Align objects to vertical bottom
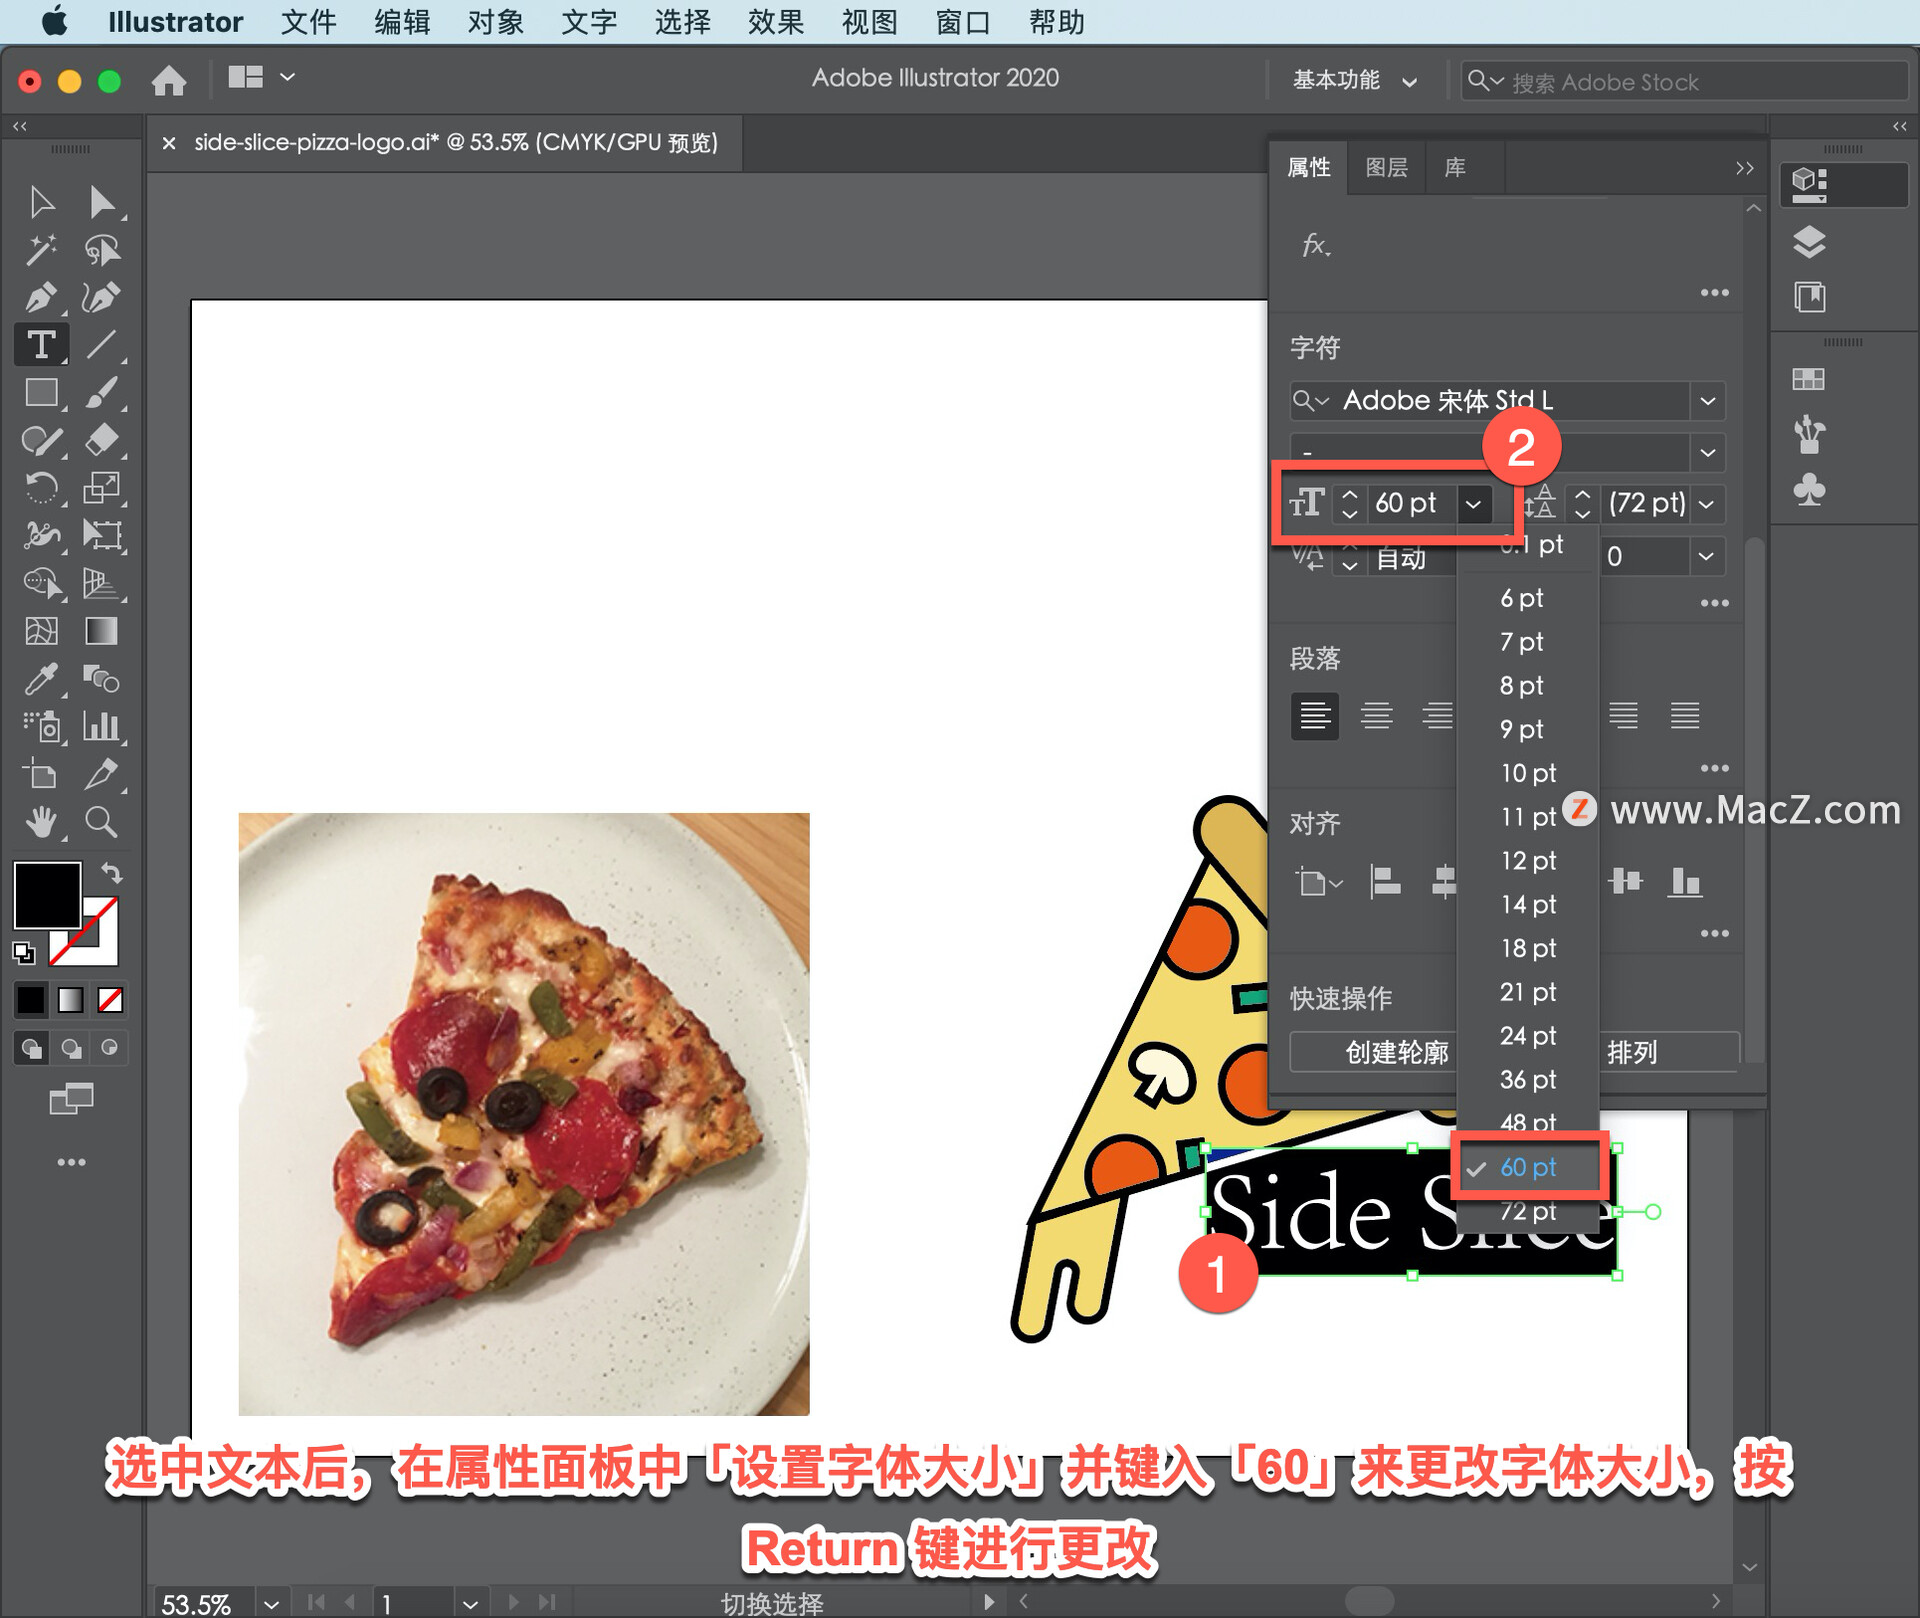Screen dimensions: 1920x1618 [x=1685, y=882]
